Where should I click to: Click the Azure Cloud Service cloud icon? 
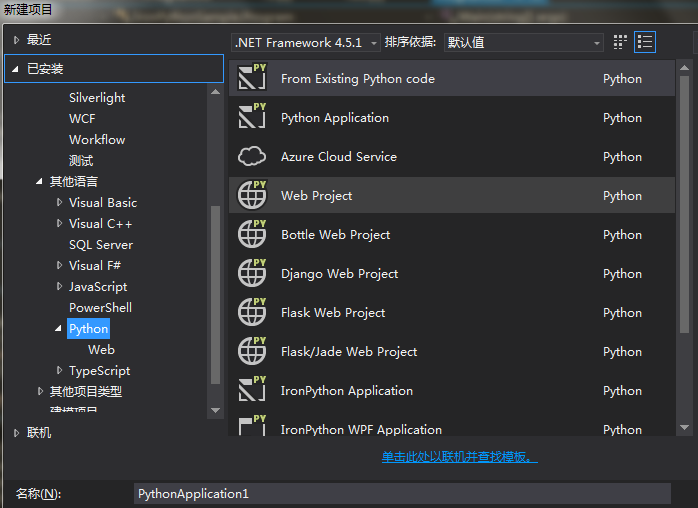click(x=252, y=156)
